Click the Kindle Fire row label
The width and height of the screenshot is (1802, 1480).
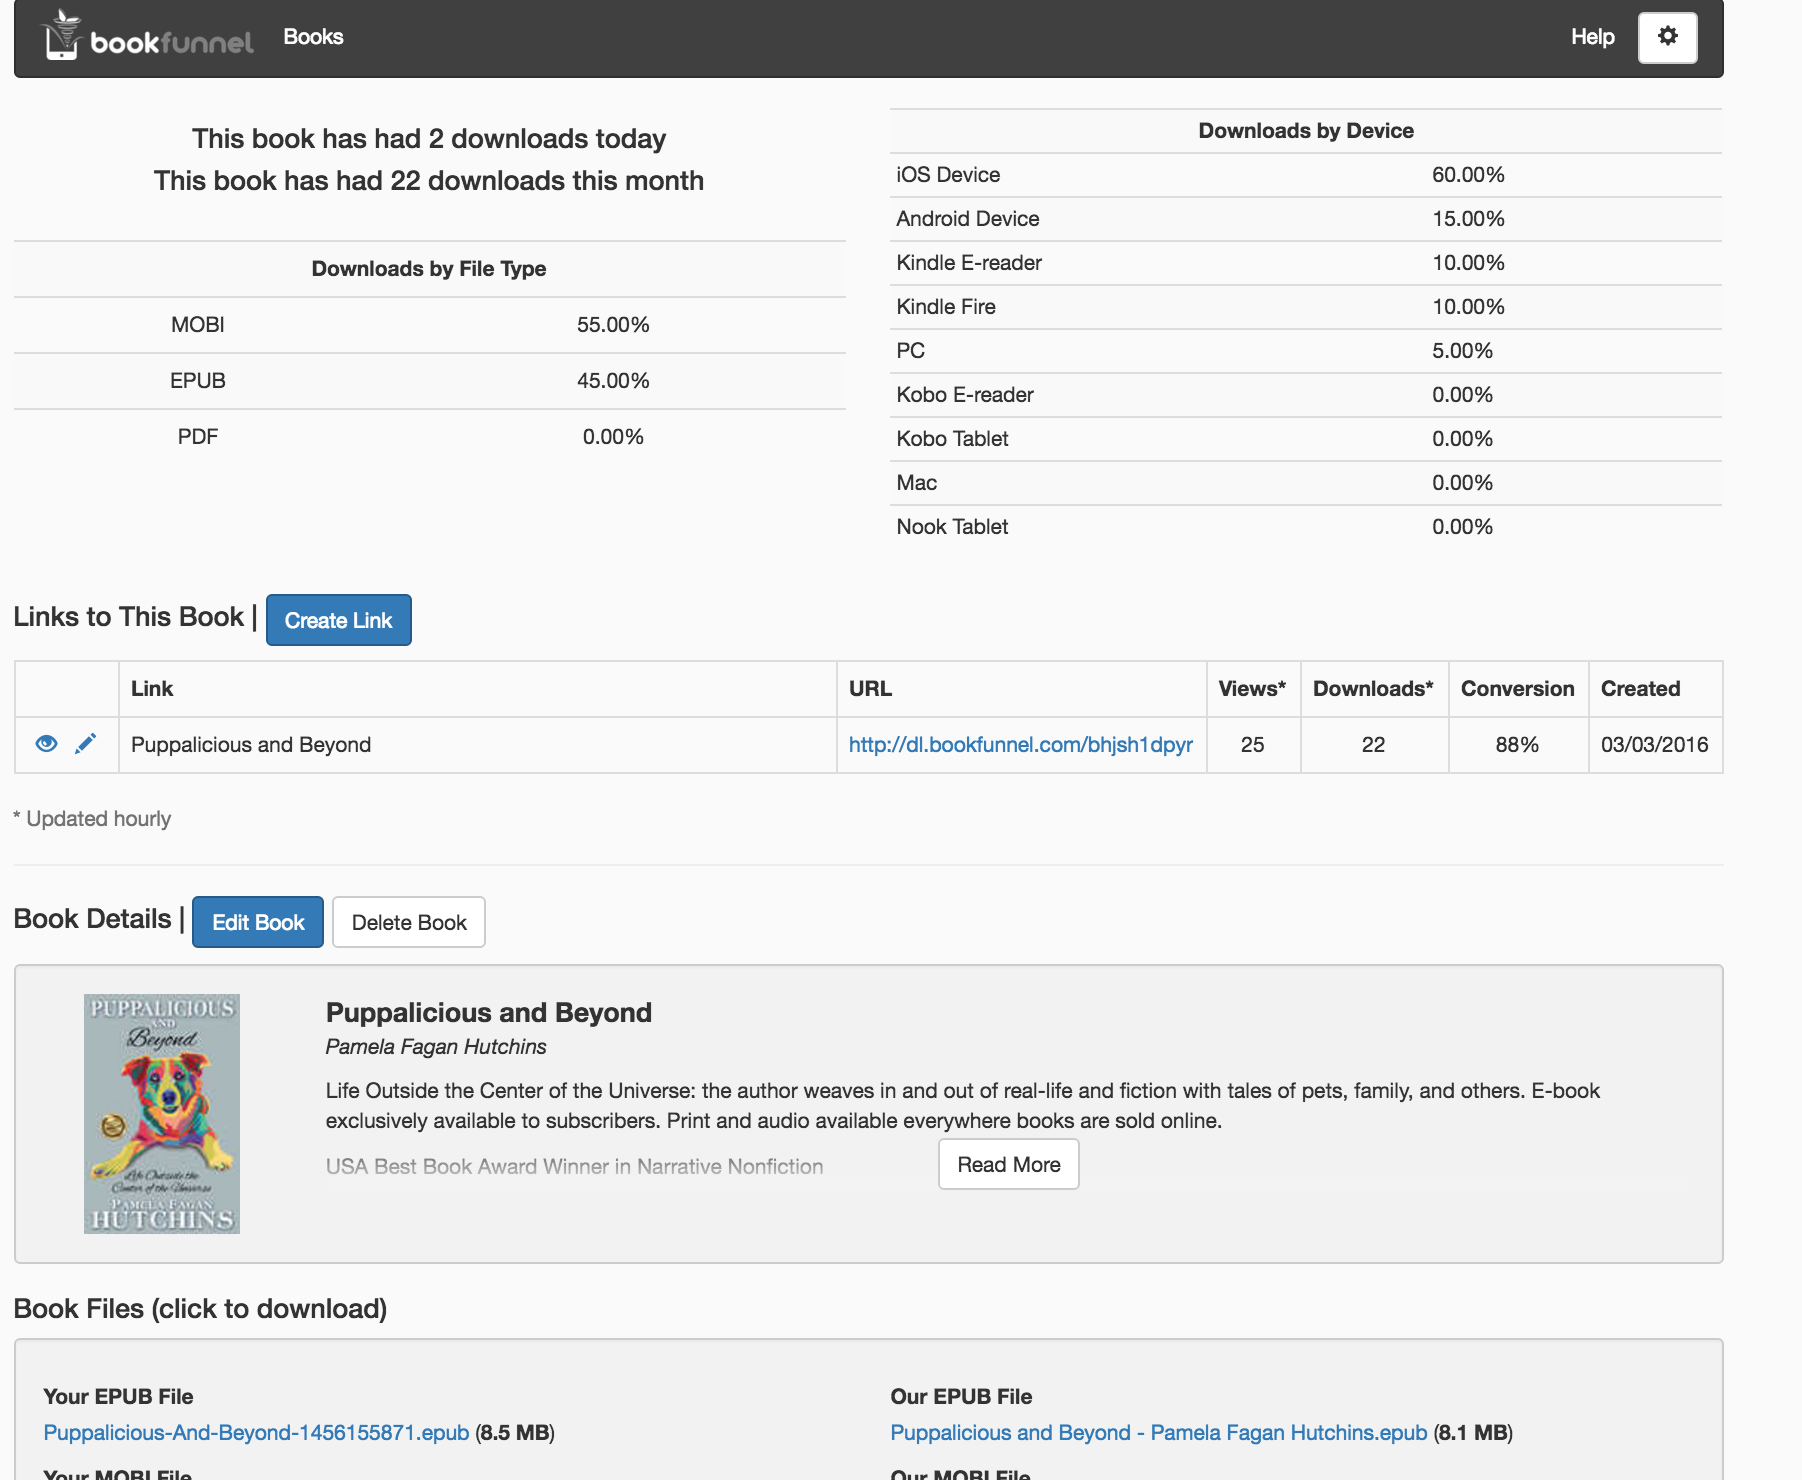[946, 307]
